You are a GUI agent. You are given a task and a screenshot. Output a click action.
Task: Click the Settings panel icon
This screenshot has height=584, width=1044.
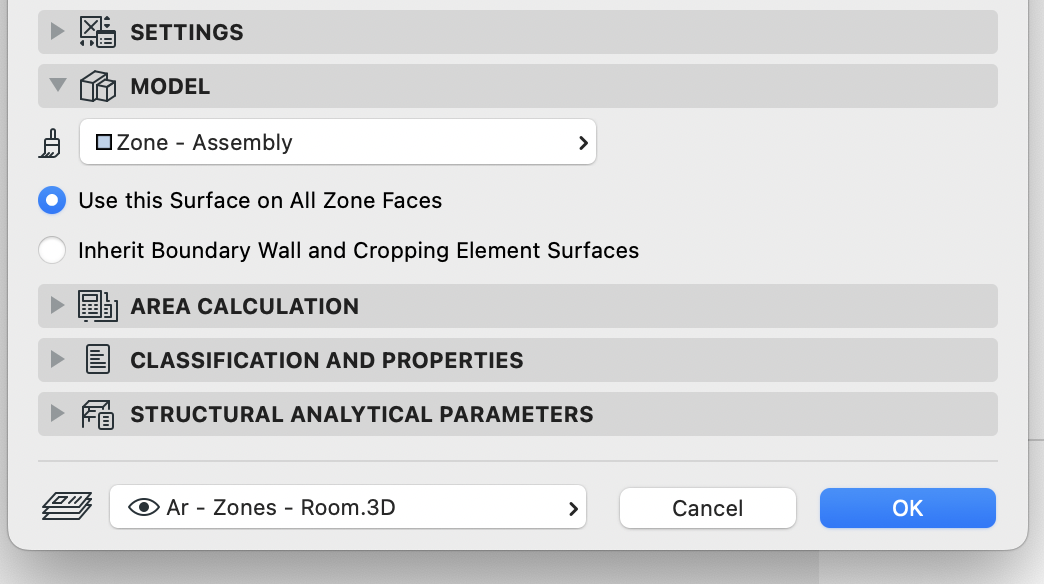[x=95, y=32]
